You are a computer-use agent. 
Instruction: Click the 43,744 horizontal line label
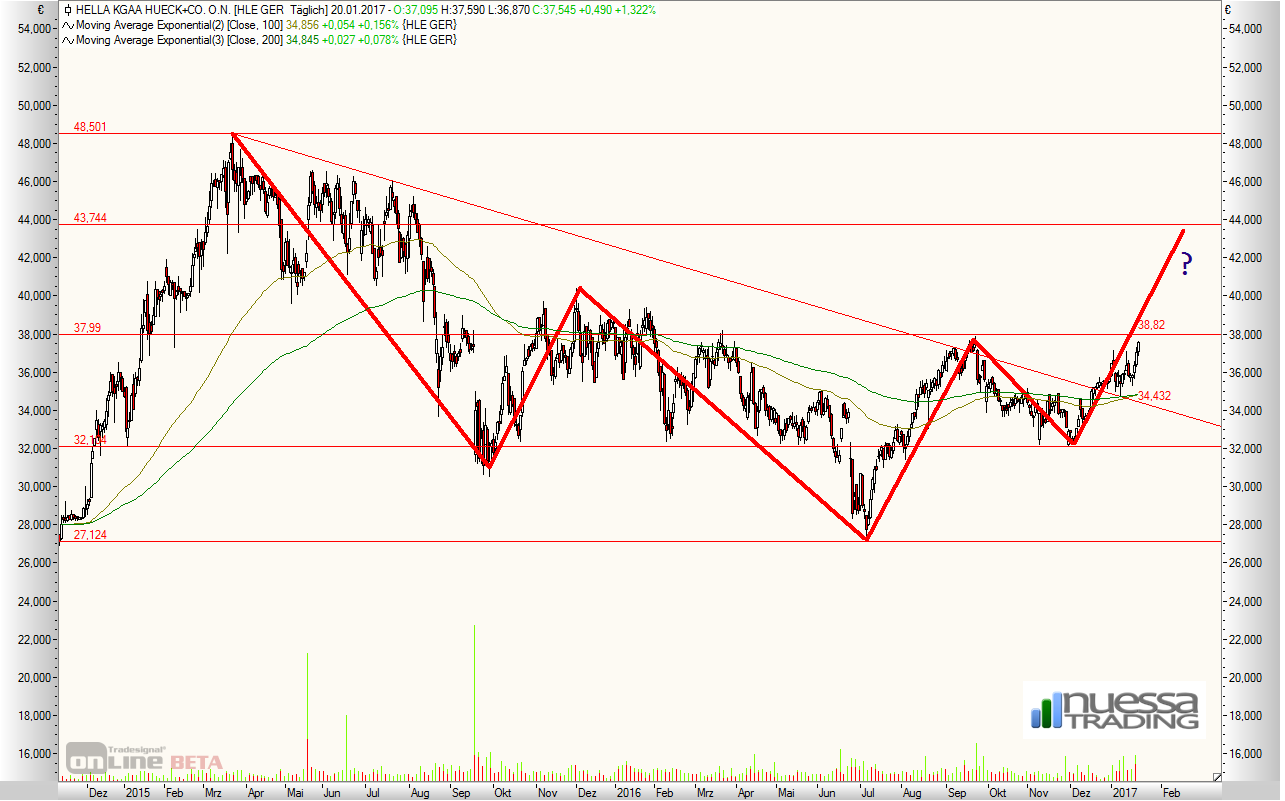click(90, 218)
